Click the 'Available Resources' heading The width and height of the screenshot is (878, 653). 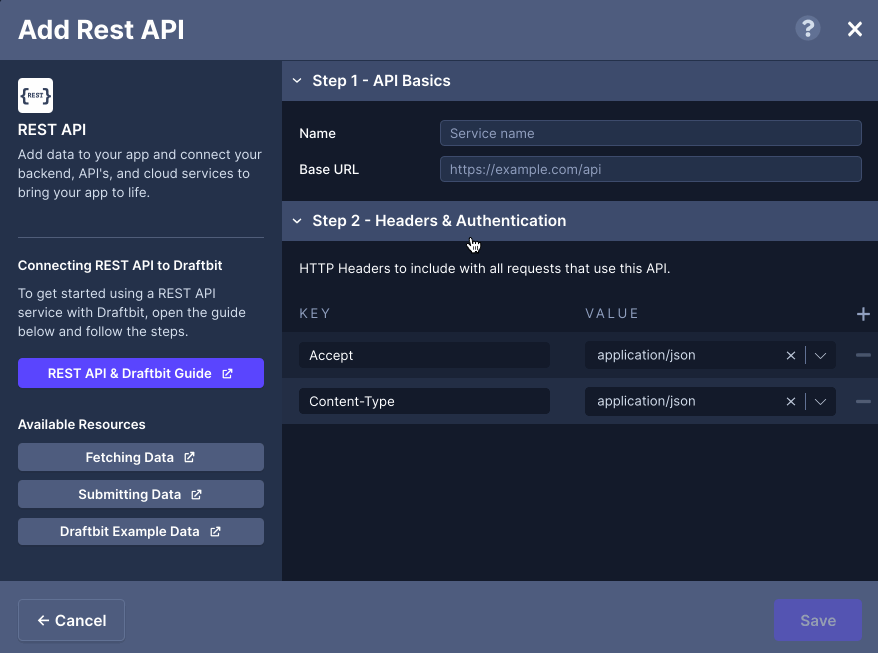click(x=82, y=424)
